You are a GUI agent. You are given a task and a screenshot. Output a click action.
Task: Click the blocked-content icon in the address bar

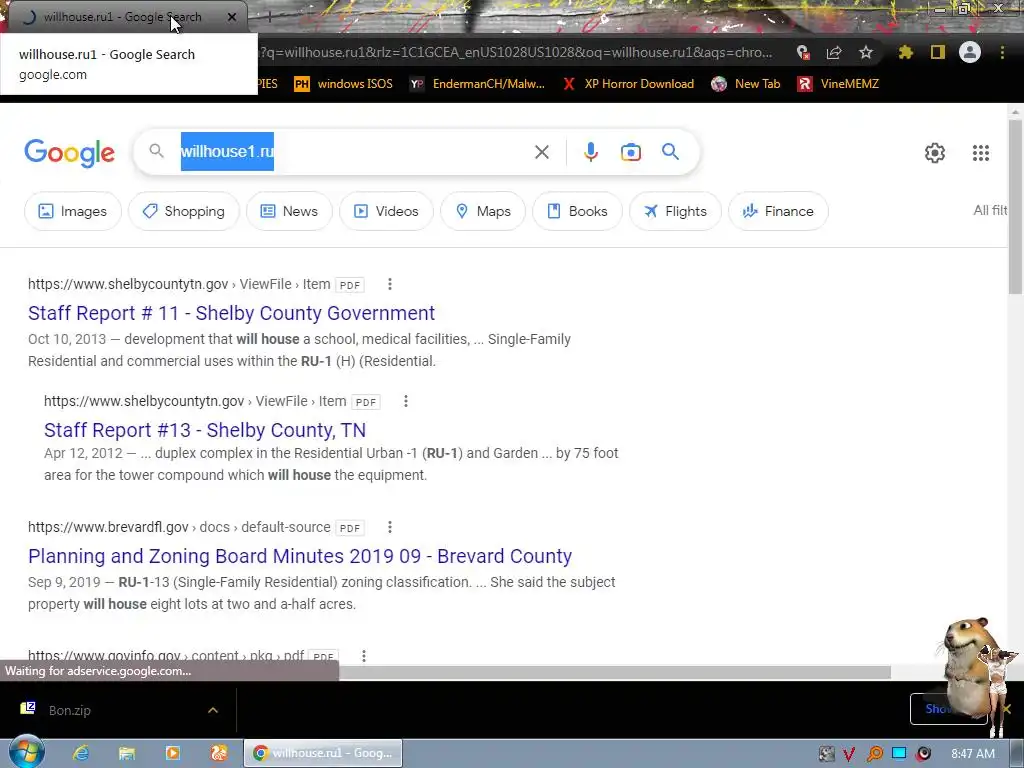tap(803, 52)
